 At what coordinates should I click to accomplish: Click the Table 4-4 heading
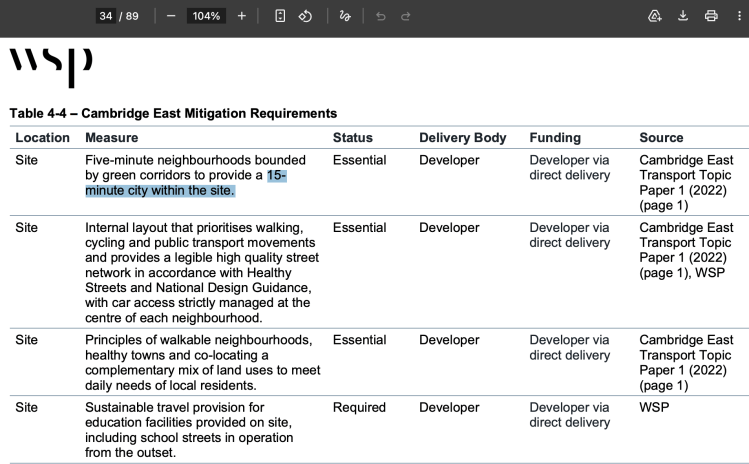(x=173, y=113)
